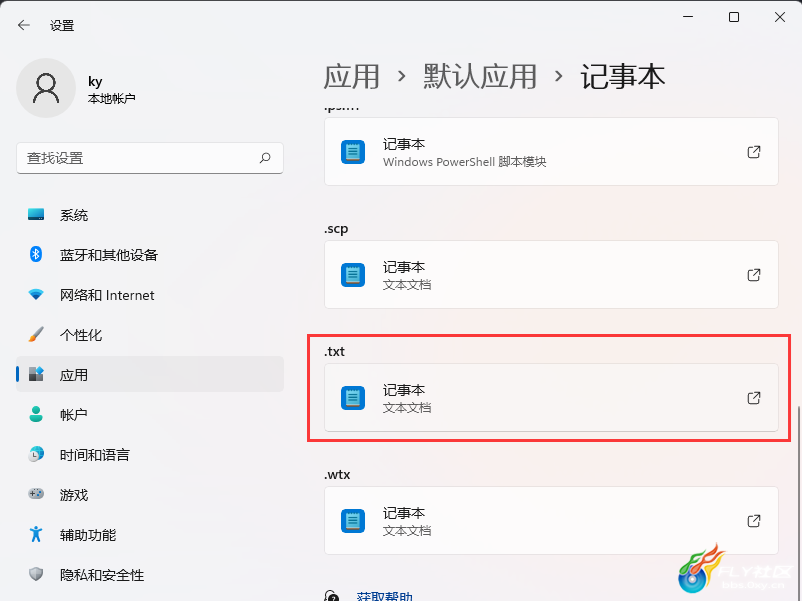The width and height of the screenshot is (802, 601).
Task: Open 辅助功能 settings category
Action: 150,535
